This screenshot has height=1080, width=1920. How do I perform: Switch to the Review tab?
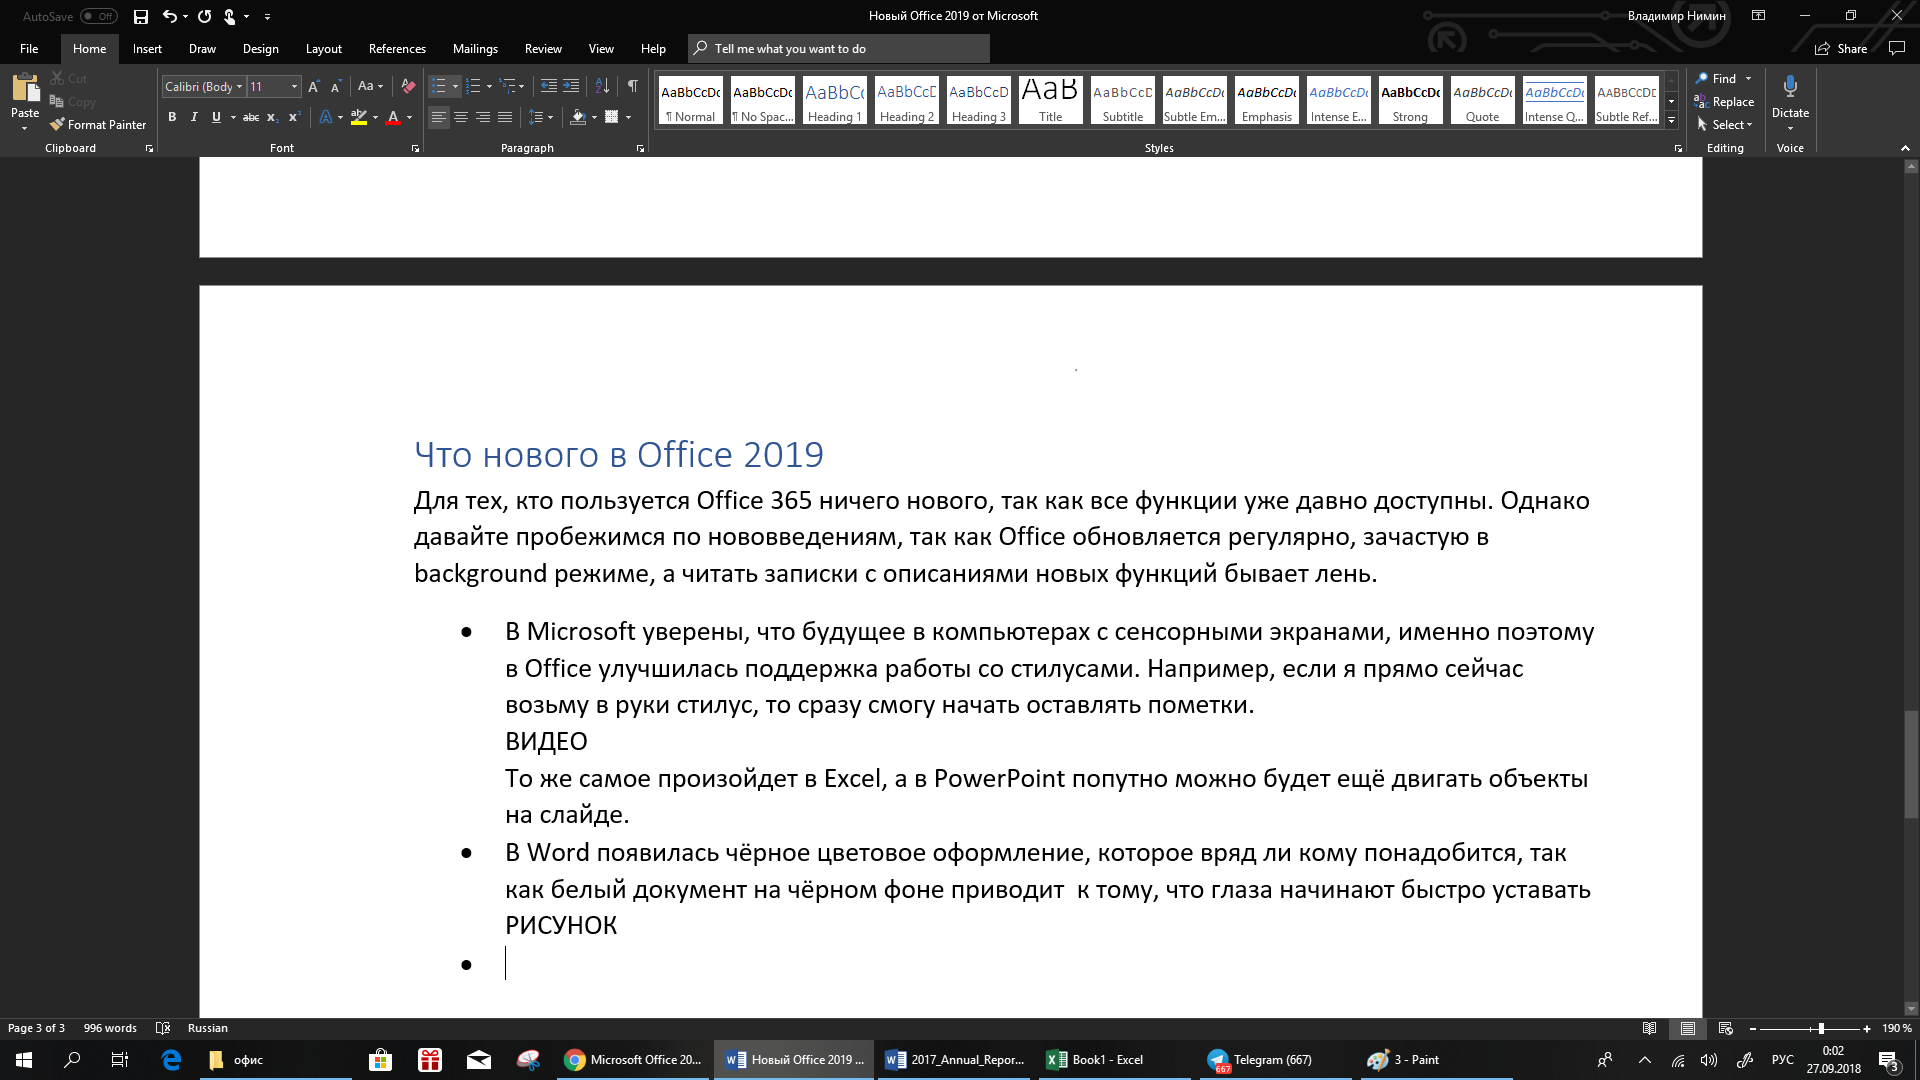click(542, 48)
